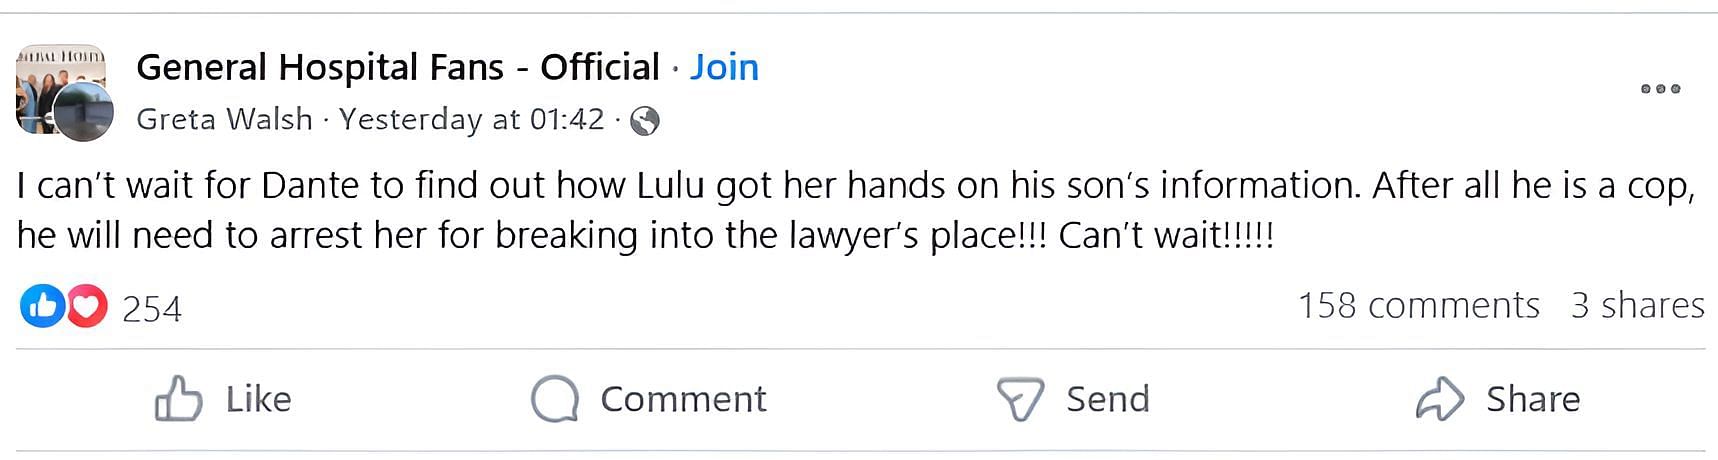Screen dimensions: 1718x460
Task: Join the General Hospital Fans group
Action: [724, 67]
